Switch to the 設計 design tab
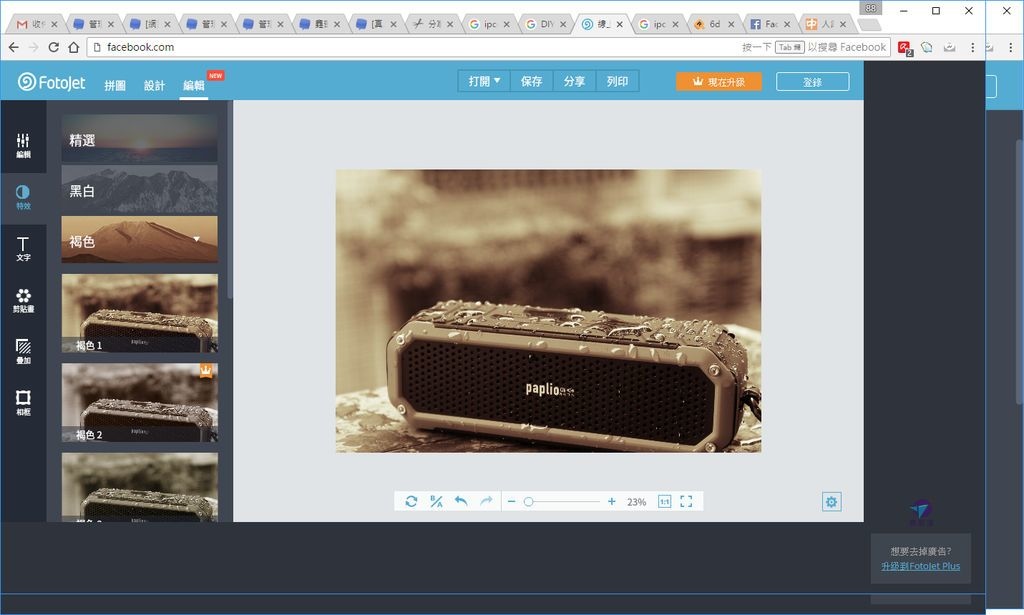The width and height of the screenshot is (1024, 615). coord(155,86)
